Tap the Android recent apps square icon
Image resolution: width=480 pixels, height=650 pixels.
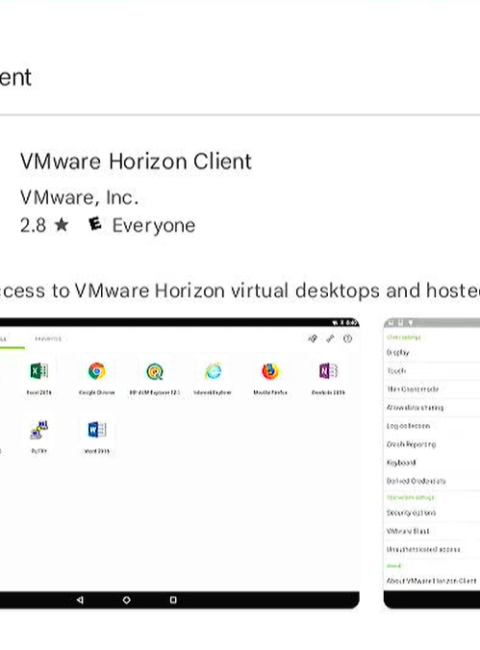click(173, 600)
